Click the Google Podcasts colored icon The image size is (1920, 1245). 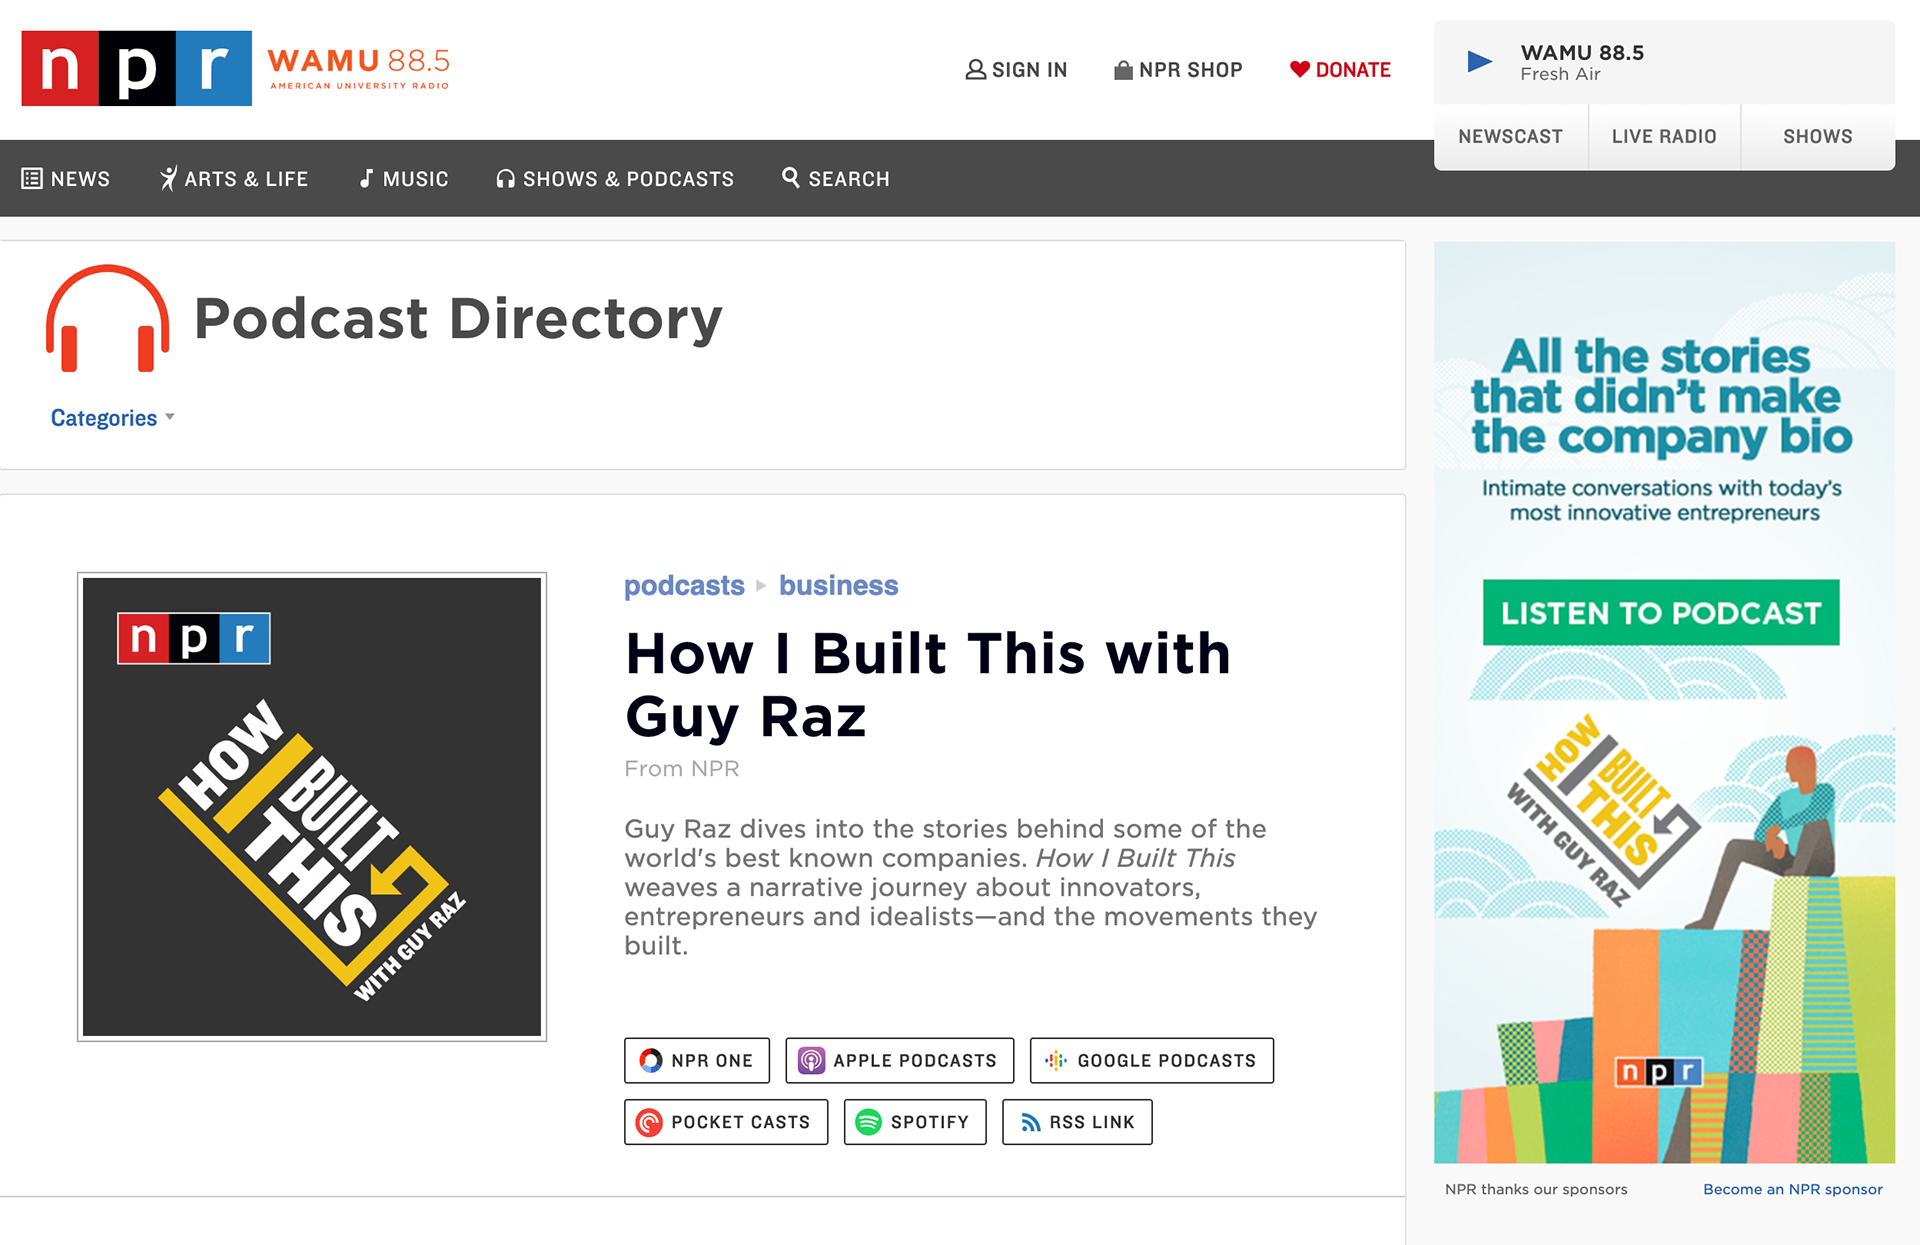[x=1056, y=1060]
